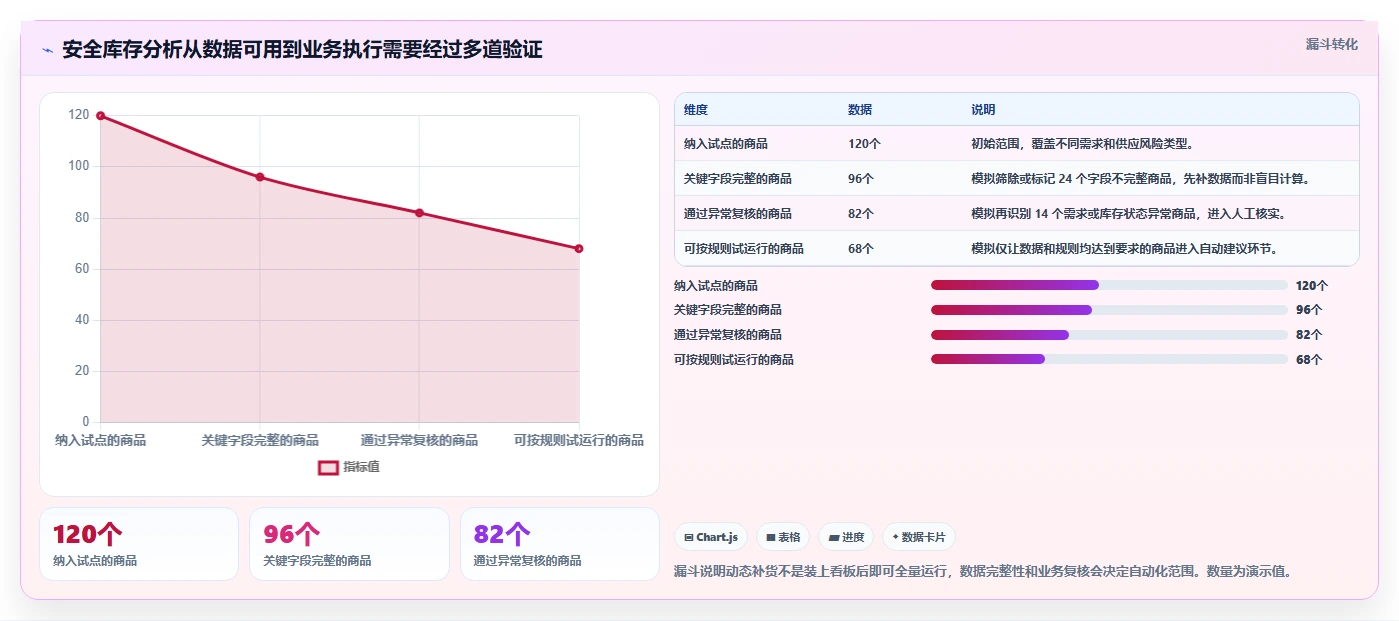Click the 表格 tag chip

coord(783,537)
